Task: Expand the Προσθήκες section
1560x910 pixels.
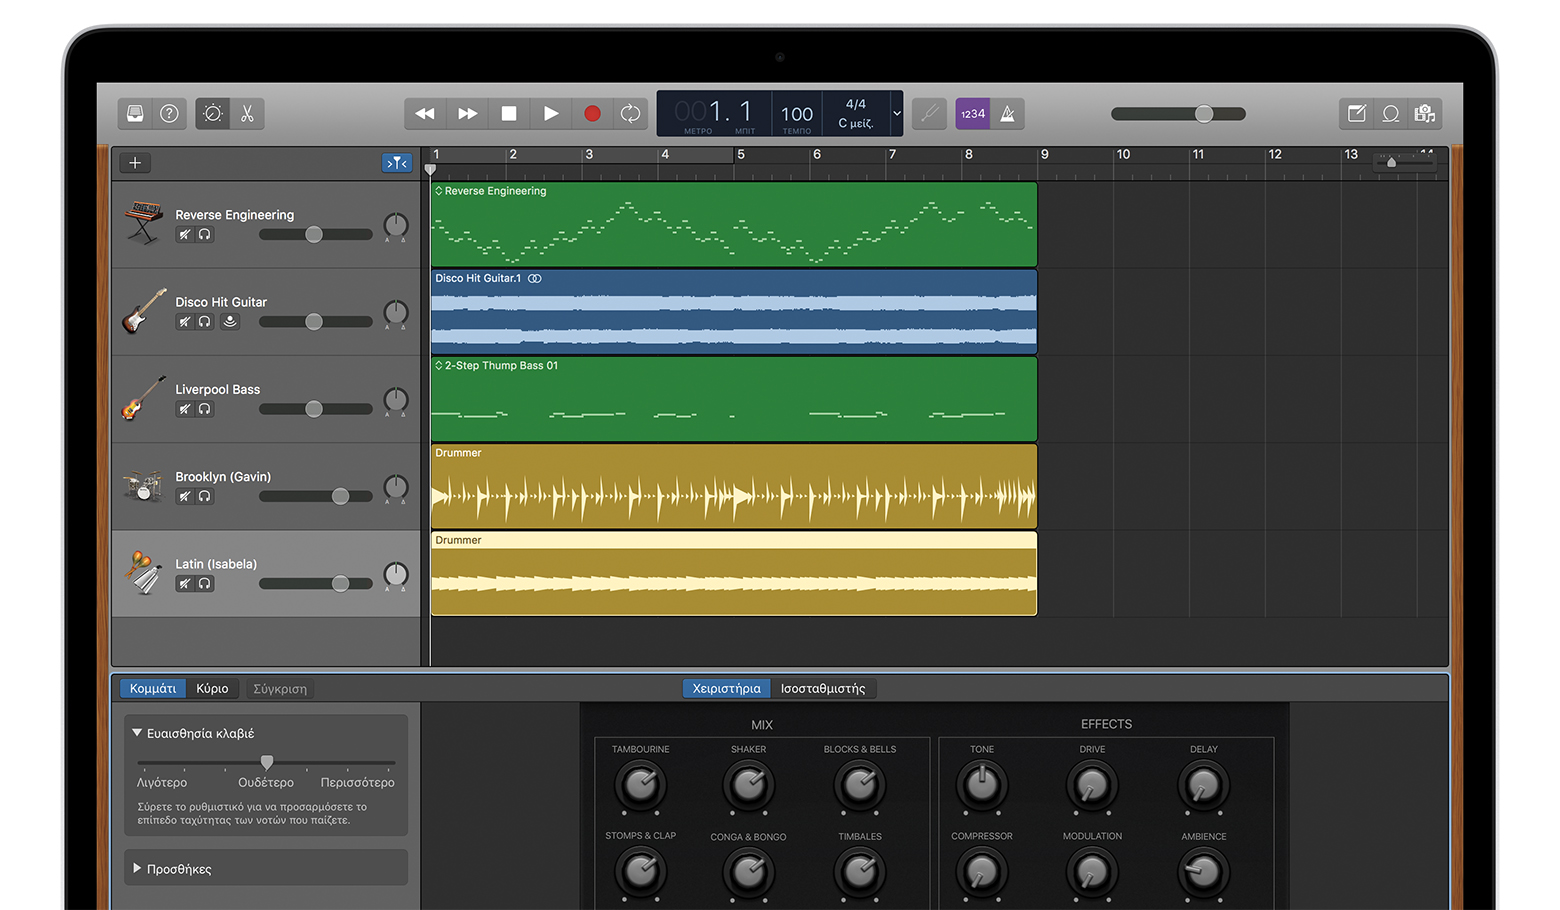Action: 137,868
